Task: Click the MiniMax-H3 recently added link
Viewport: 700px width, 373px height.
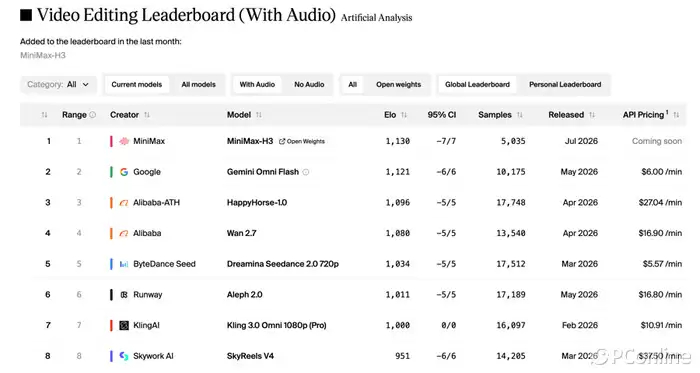Action: (x=43, y=55)
